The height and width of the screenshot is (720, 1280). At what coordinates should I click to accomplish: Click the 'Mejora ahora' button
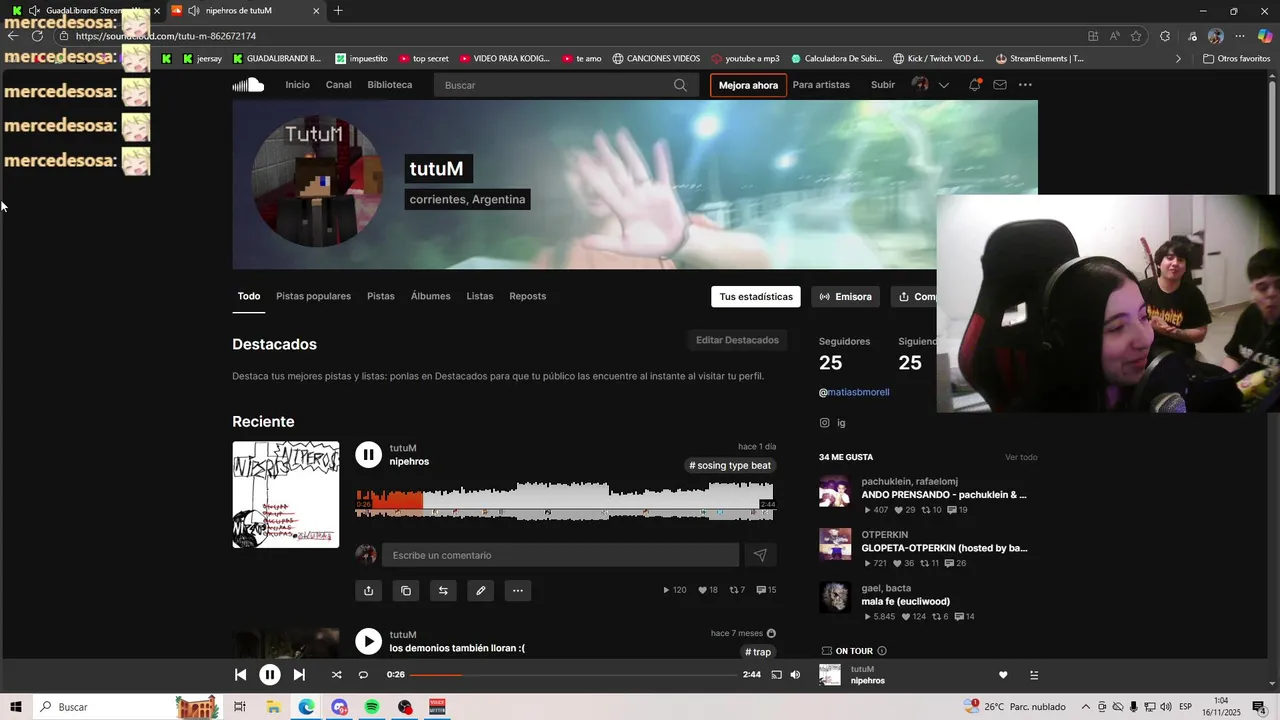point(748,85)
